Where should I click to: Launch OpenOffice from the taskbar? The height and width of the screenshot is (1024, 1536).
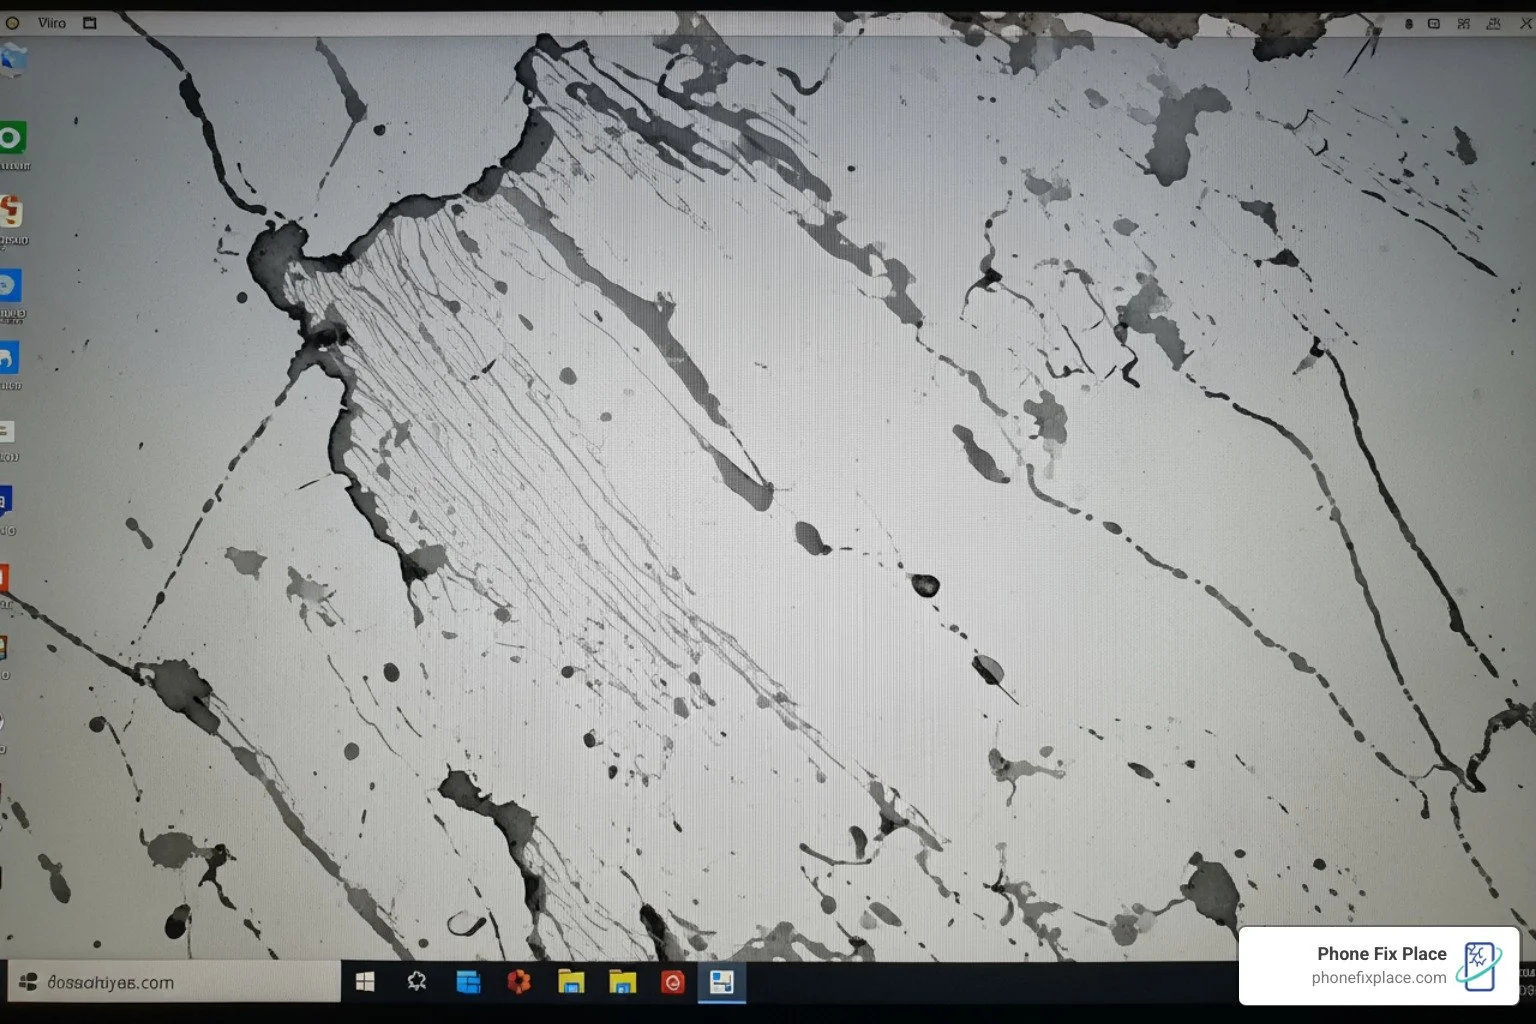519,982
